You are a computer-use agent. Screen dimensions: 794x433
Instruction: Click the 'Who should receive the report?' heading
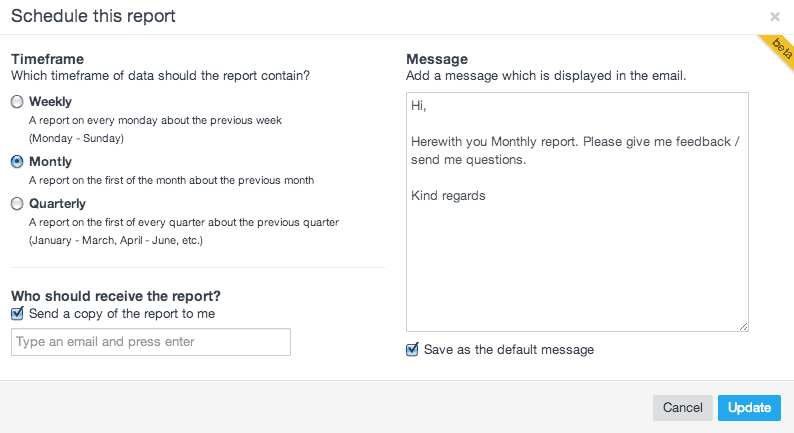[x=116, y=296]
